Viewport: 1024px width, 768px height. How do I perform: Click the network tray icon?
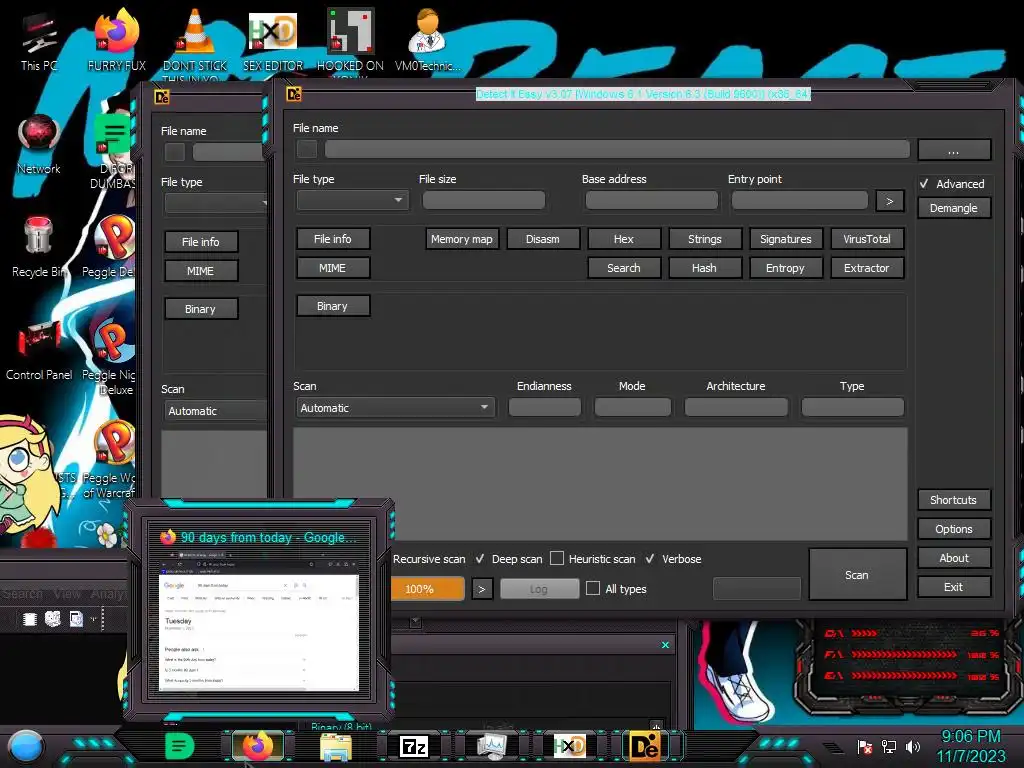[x=889, y=747]
